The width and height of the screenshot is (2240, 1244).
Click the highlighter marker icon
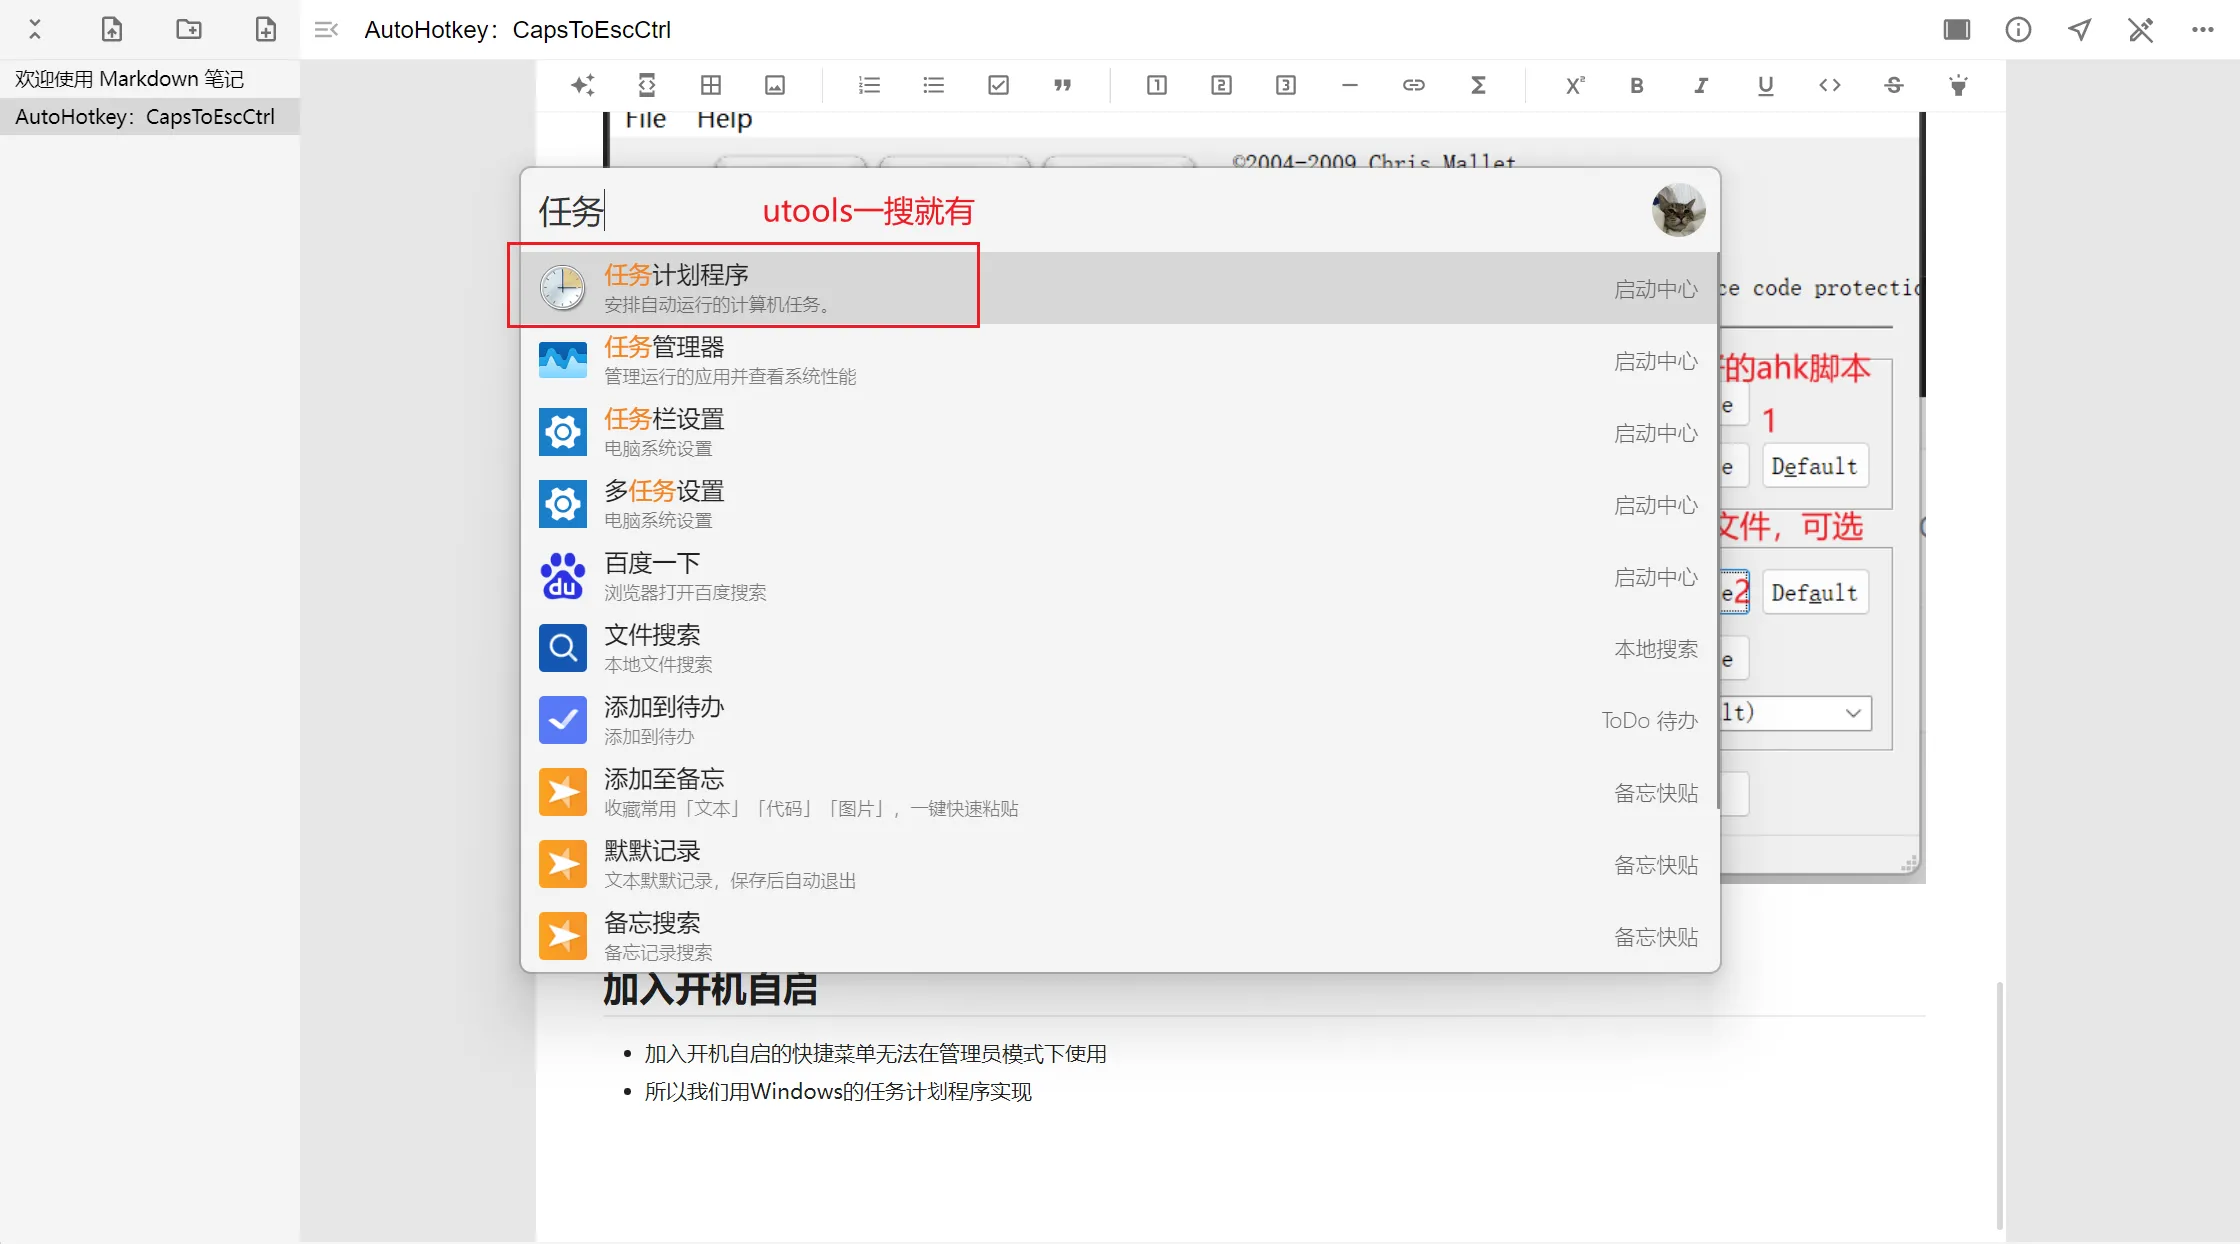click(x=1959, y=85)
